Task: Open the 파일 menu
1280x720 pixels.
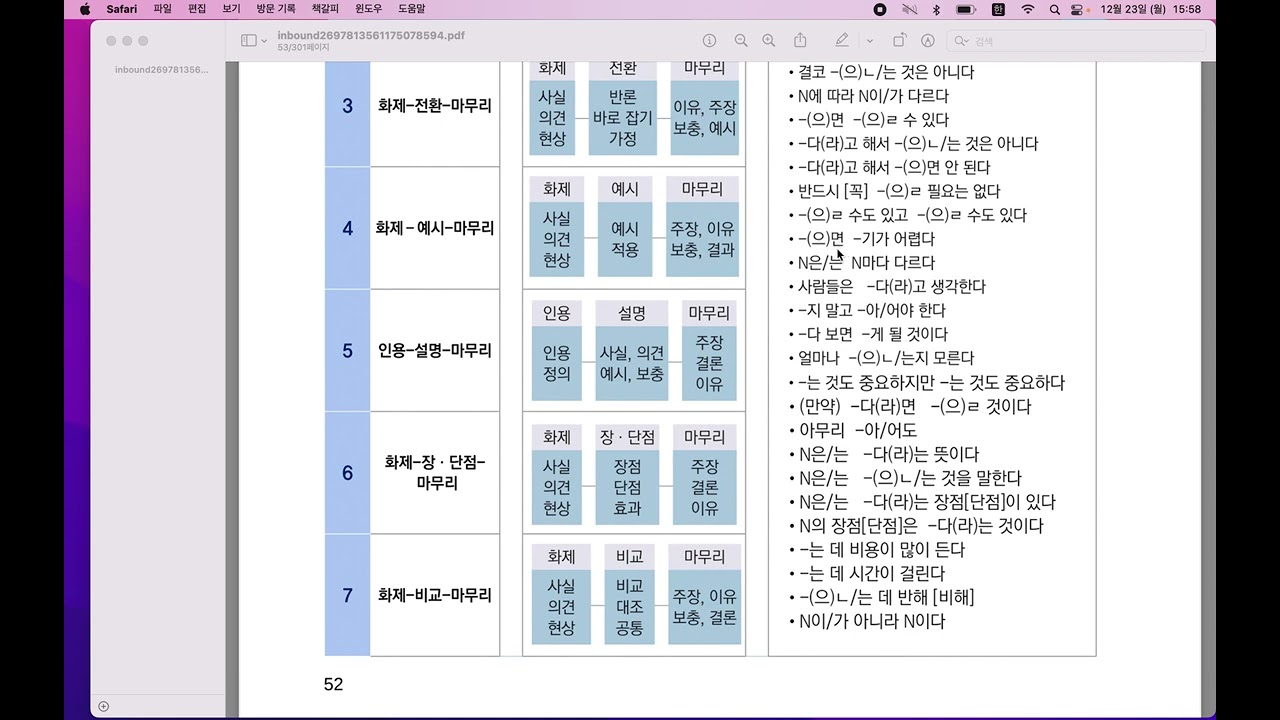Action: coord(162,9)
